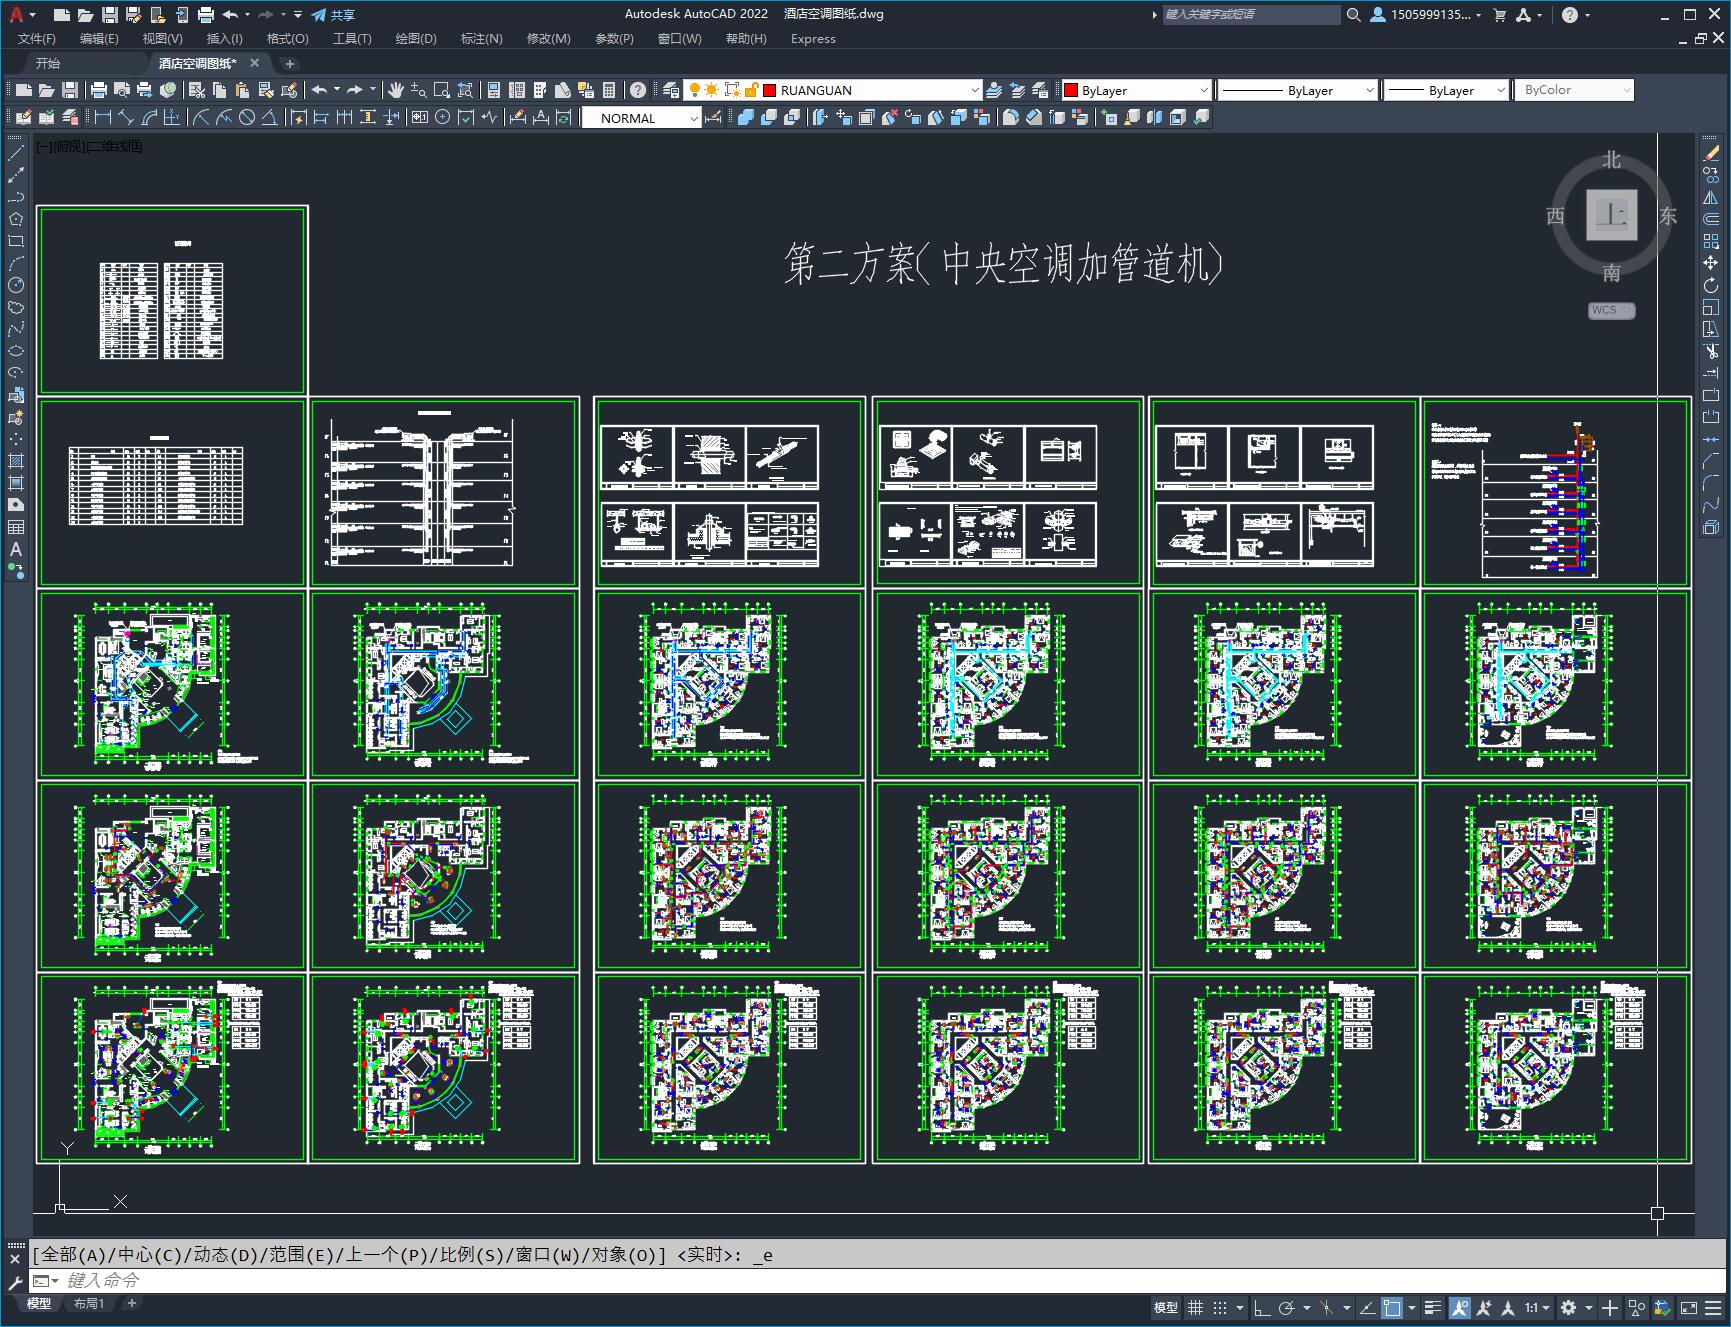Select the Multiline Text tool

(16, 549)
